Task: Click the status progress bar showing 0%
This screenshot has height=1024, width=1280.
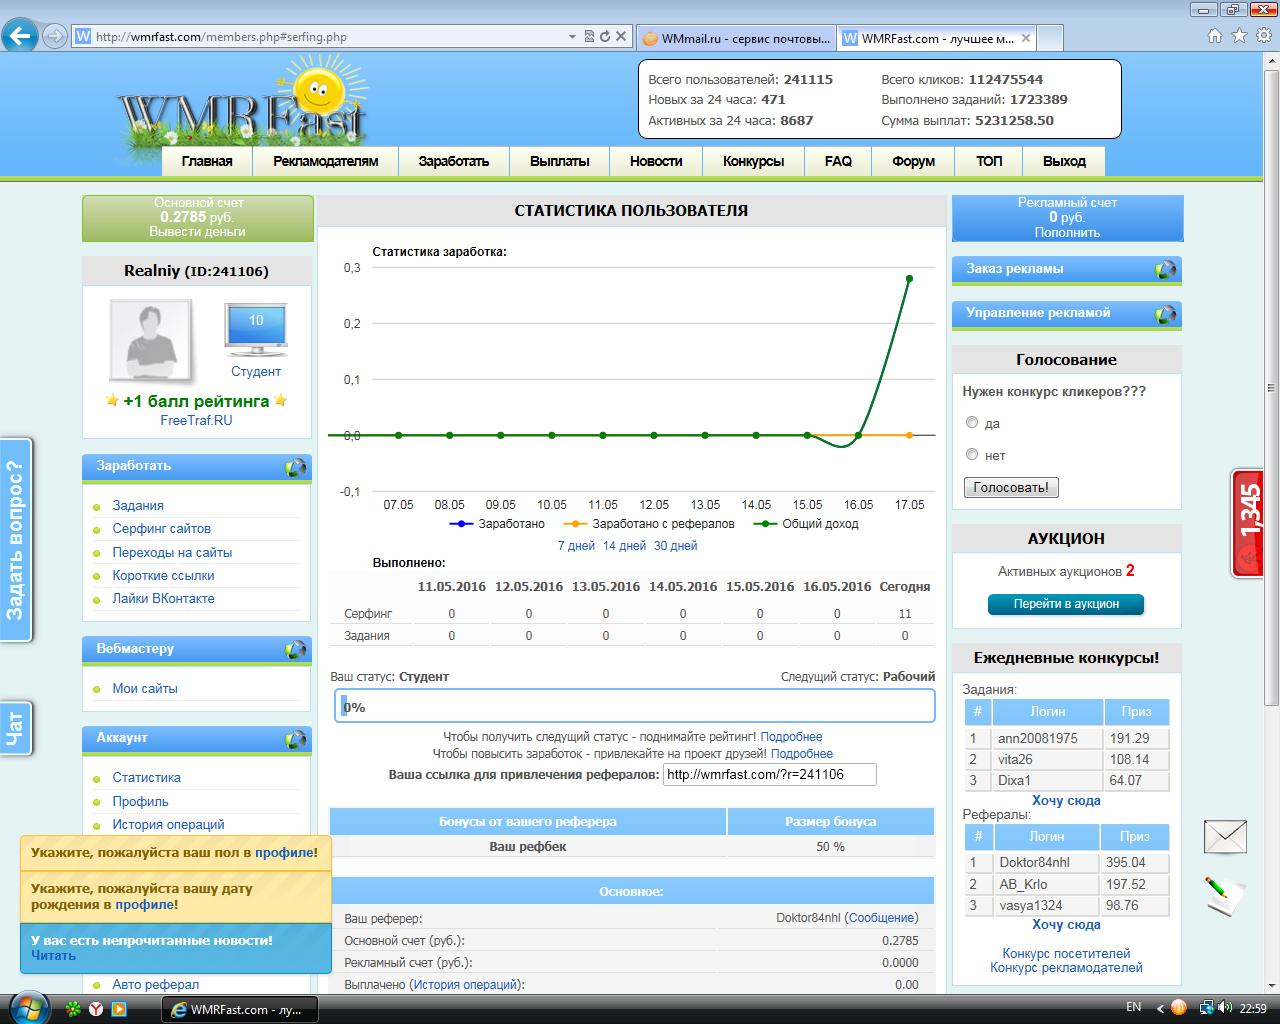Action: click(x=635, y=706)
